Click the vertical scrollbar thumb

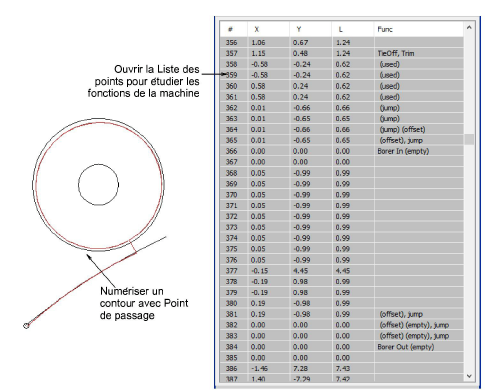(469, 139)
